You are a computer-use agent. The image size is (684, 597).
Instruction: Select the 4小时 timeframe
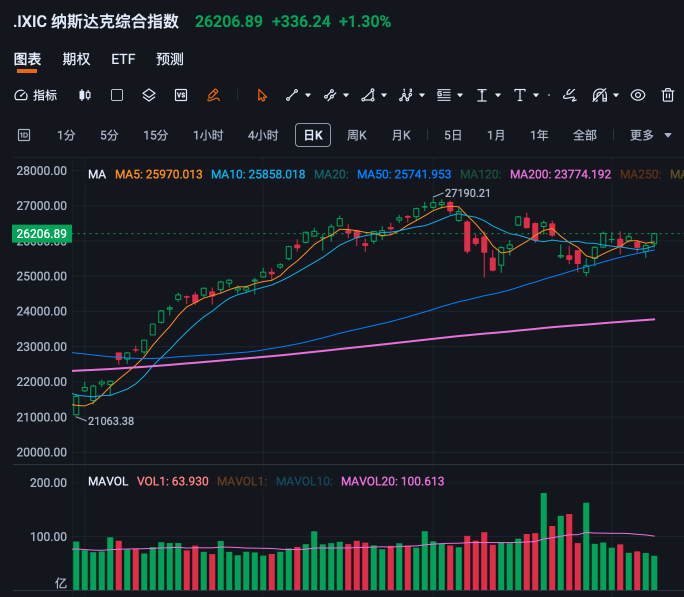tap(263, 135)
